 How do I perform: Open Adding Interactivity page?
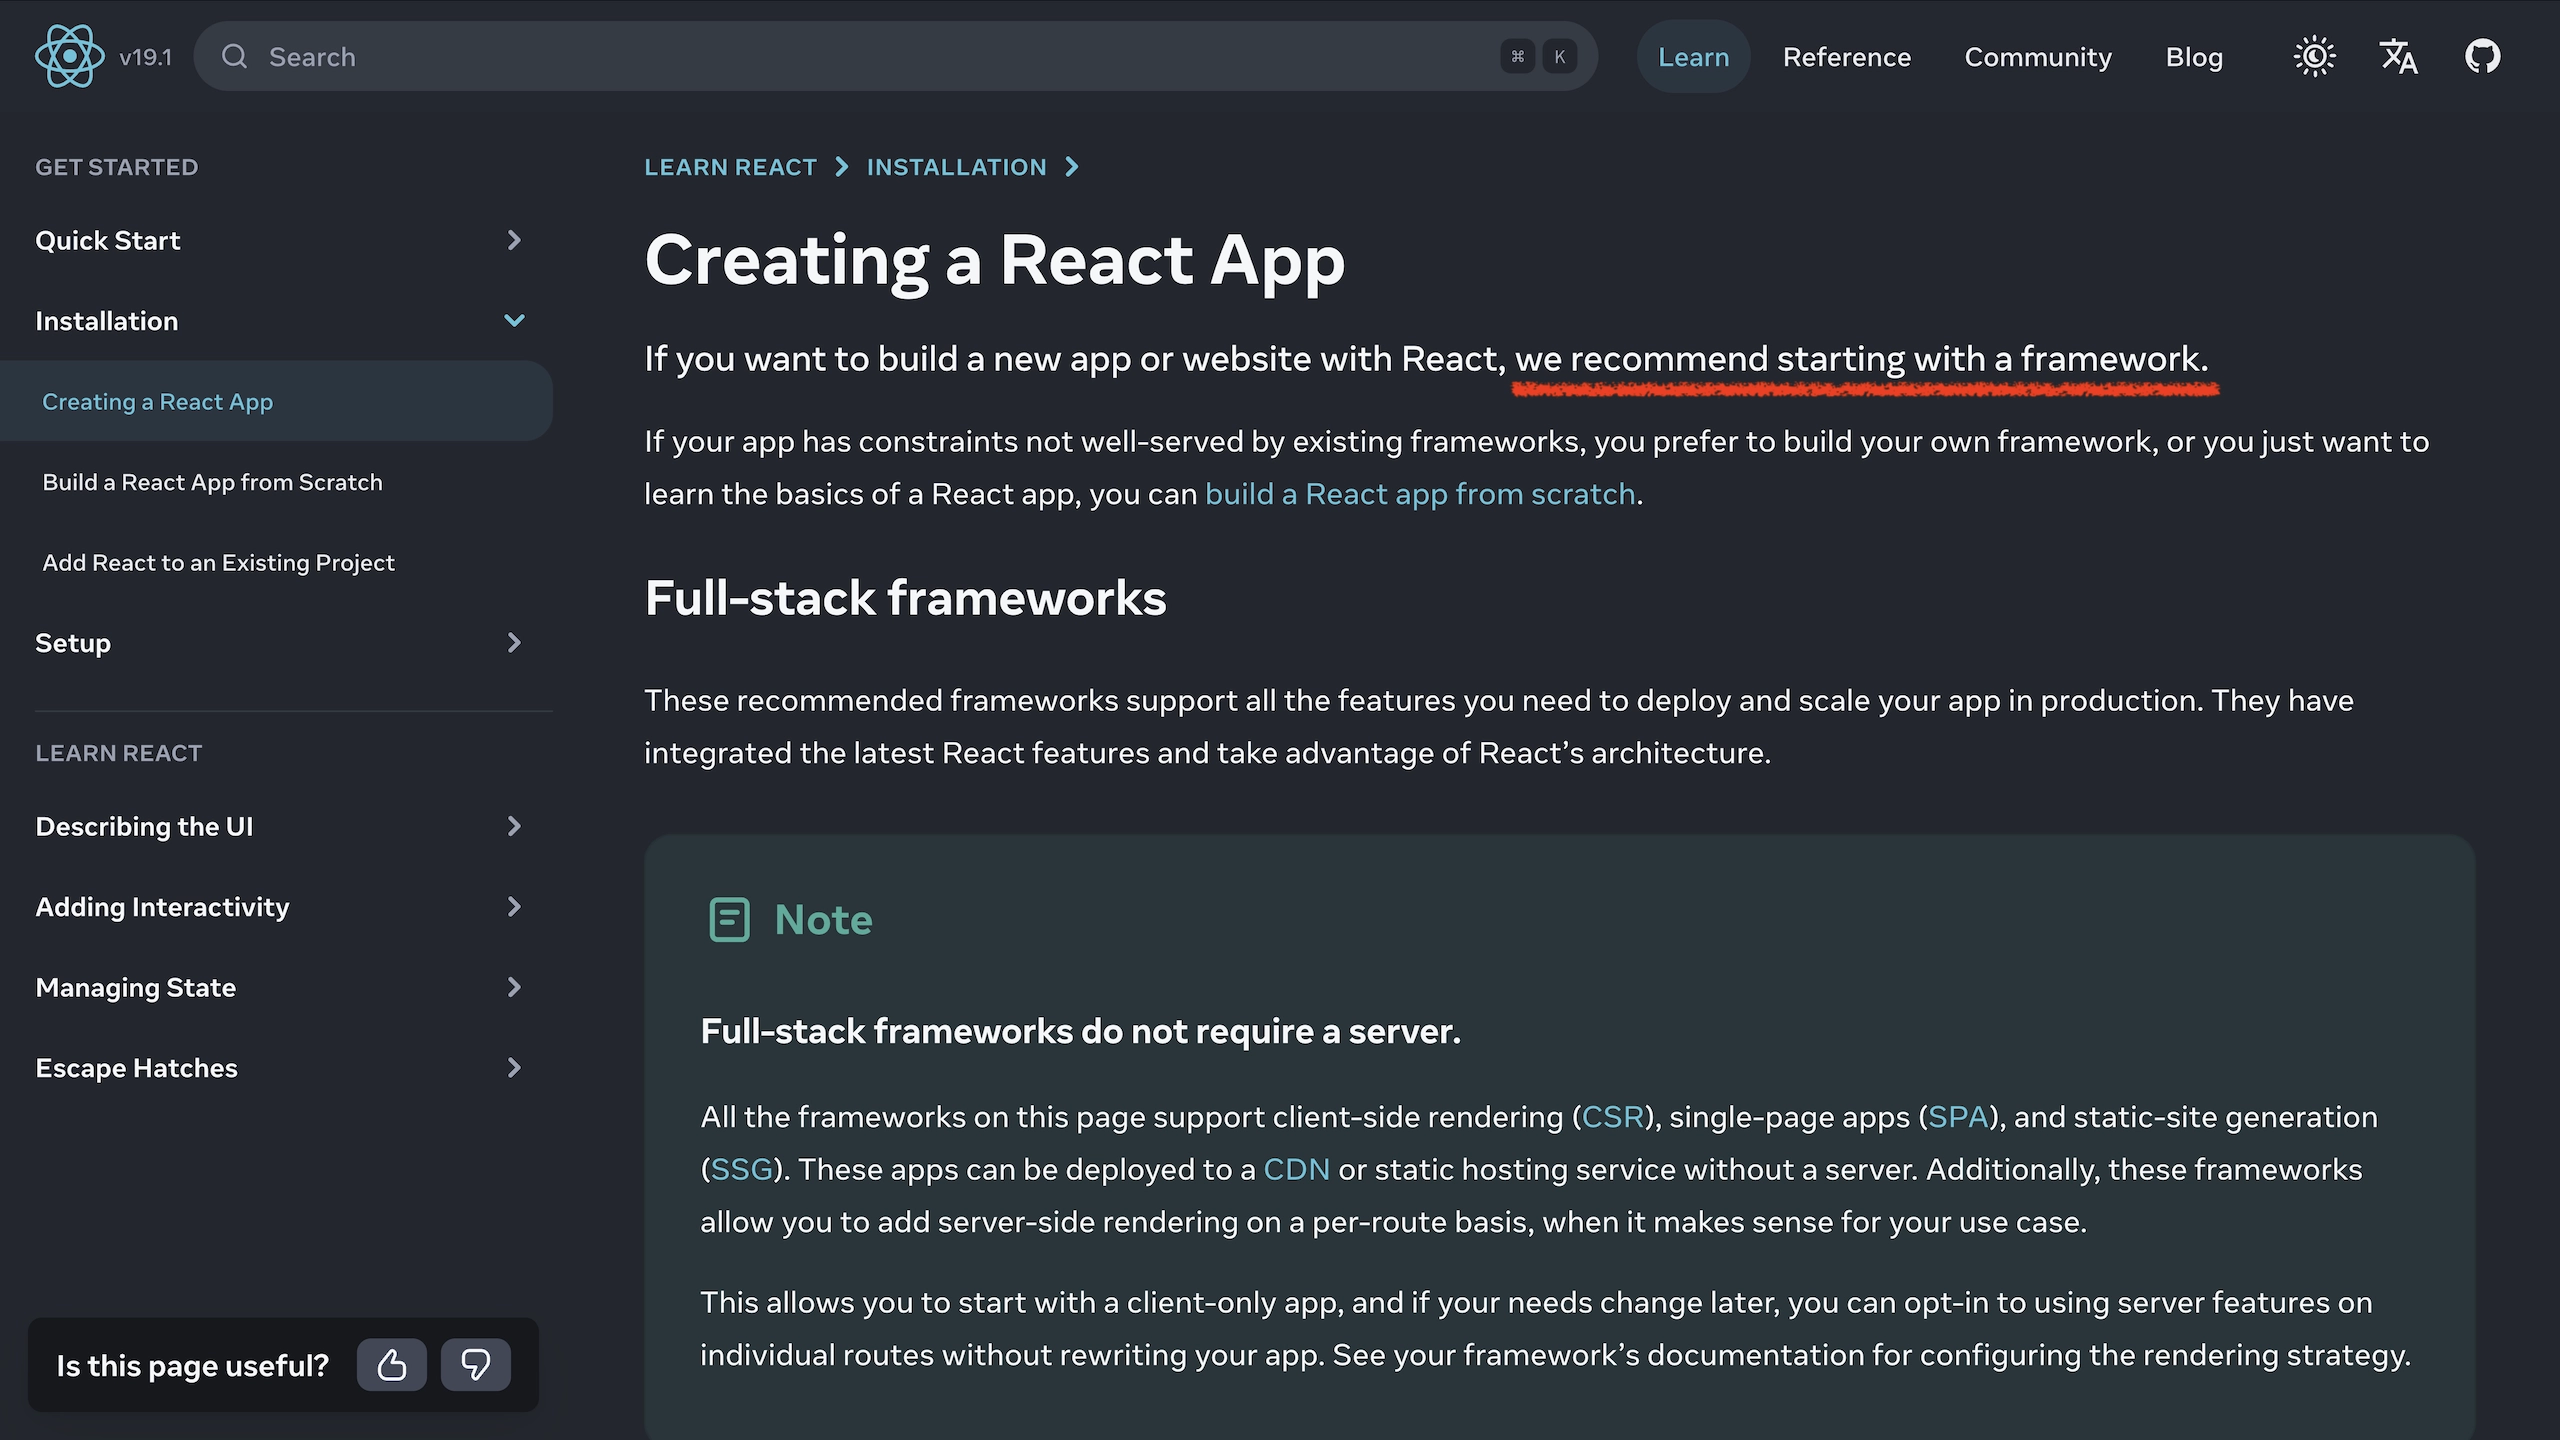pyautogui.click(x=162, y=907)
